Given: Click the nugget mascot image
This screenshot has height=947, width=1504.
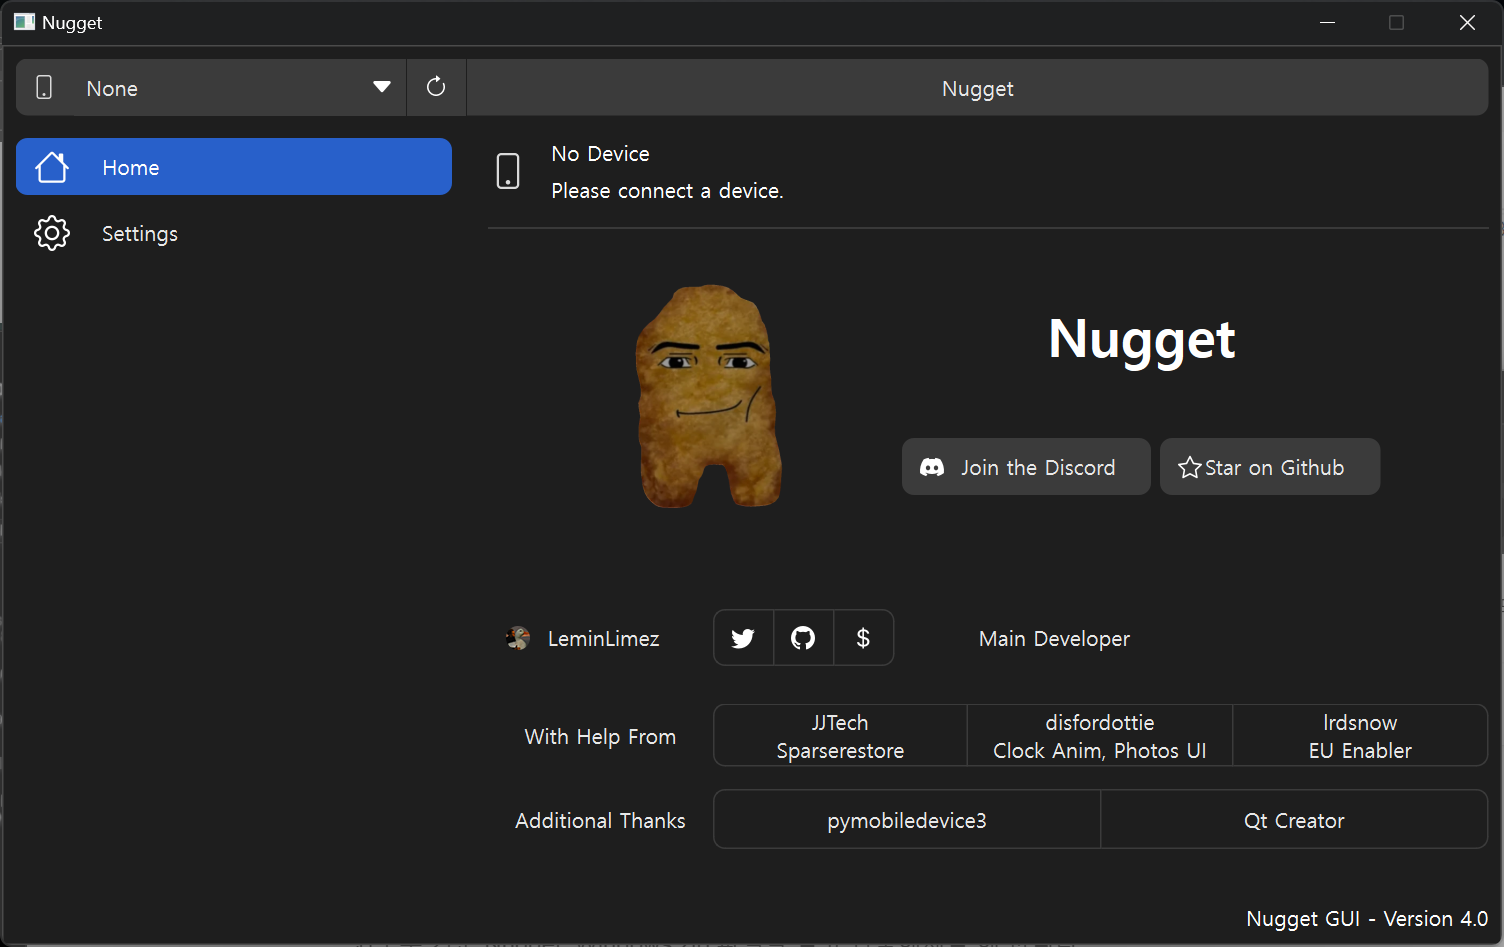Looking at the screenshot, I should point(709,396).
